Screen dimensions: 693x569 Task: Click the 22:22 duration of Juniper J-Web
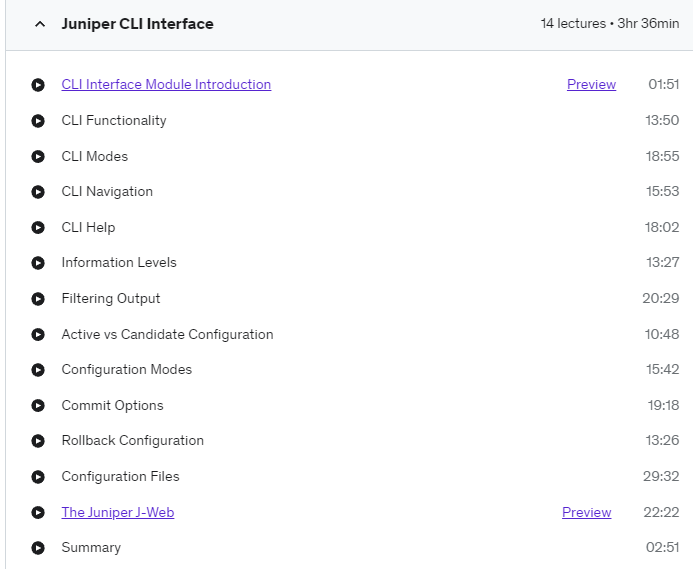[x=661, y=512]
